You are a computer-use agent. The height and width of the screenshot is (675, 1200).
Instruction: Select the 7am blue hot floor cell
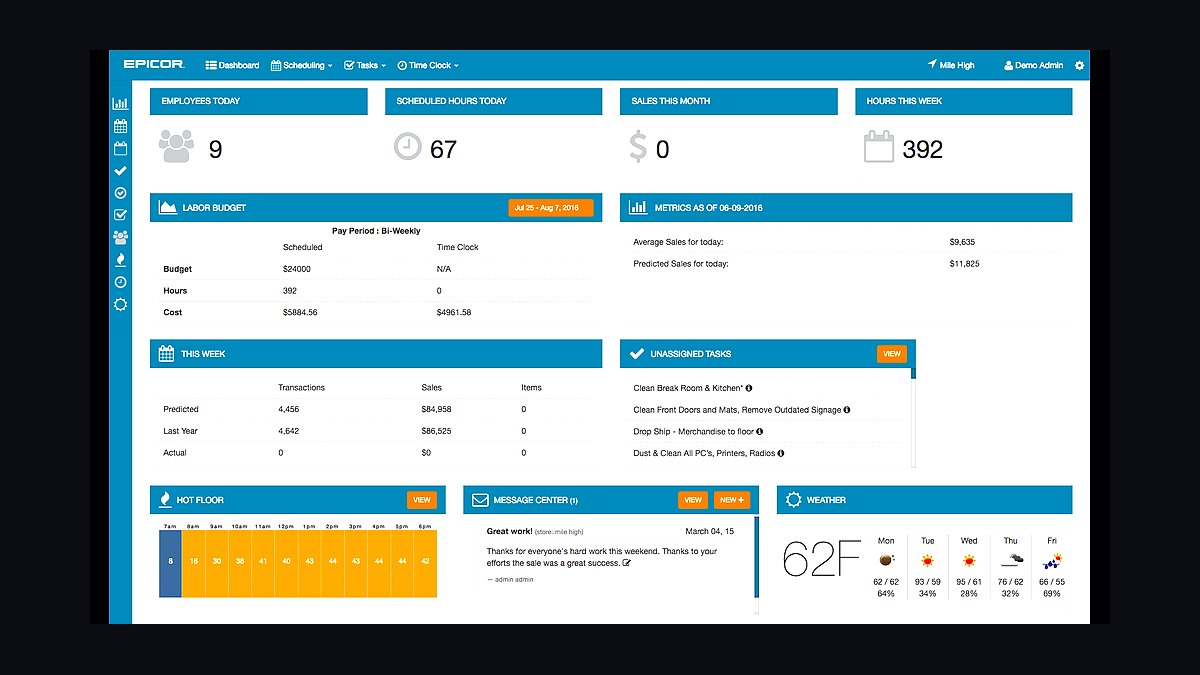point(170,562)
